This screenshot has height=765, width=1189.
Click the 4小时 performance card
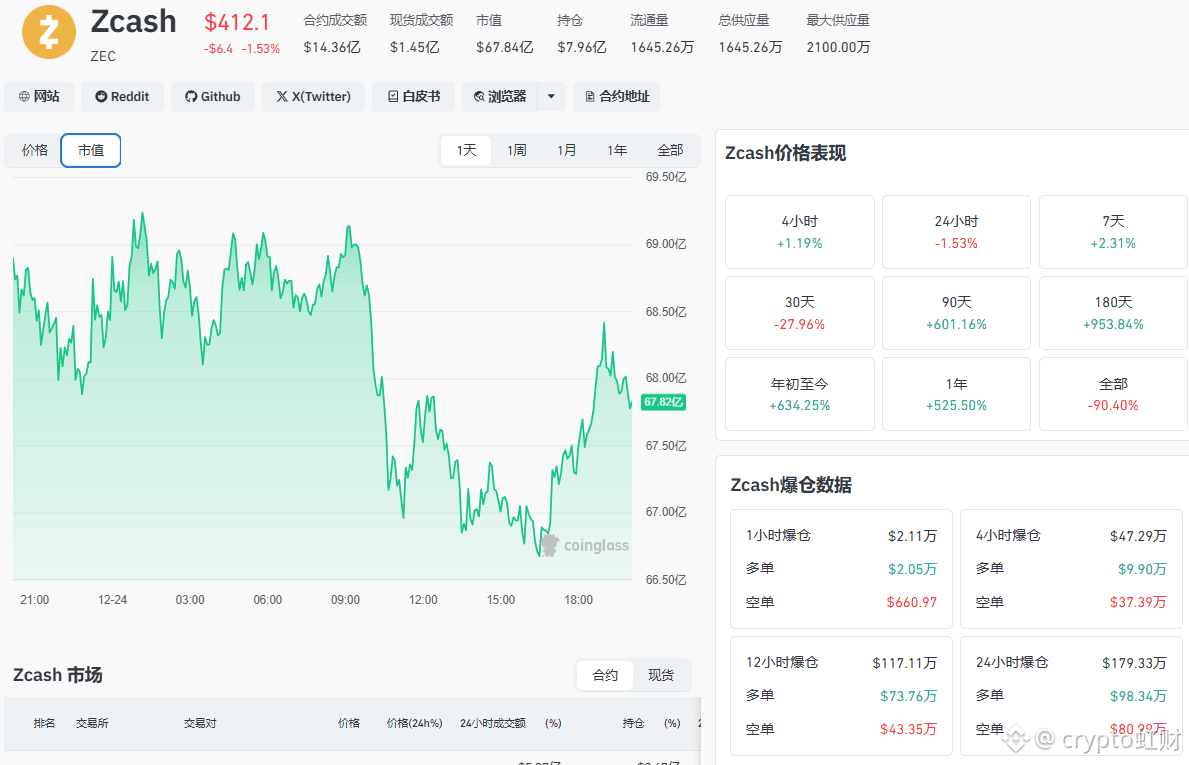tap(800, 232)
